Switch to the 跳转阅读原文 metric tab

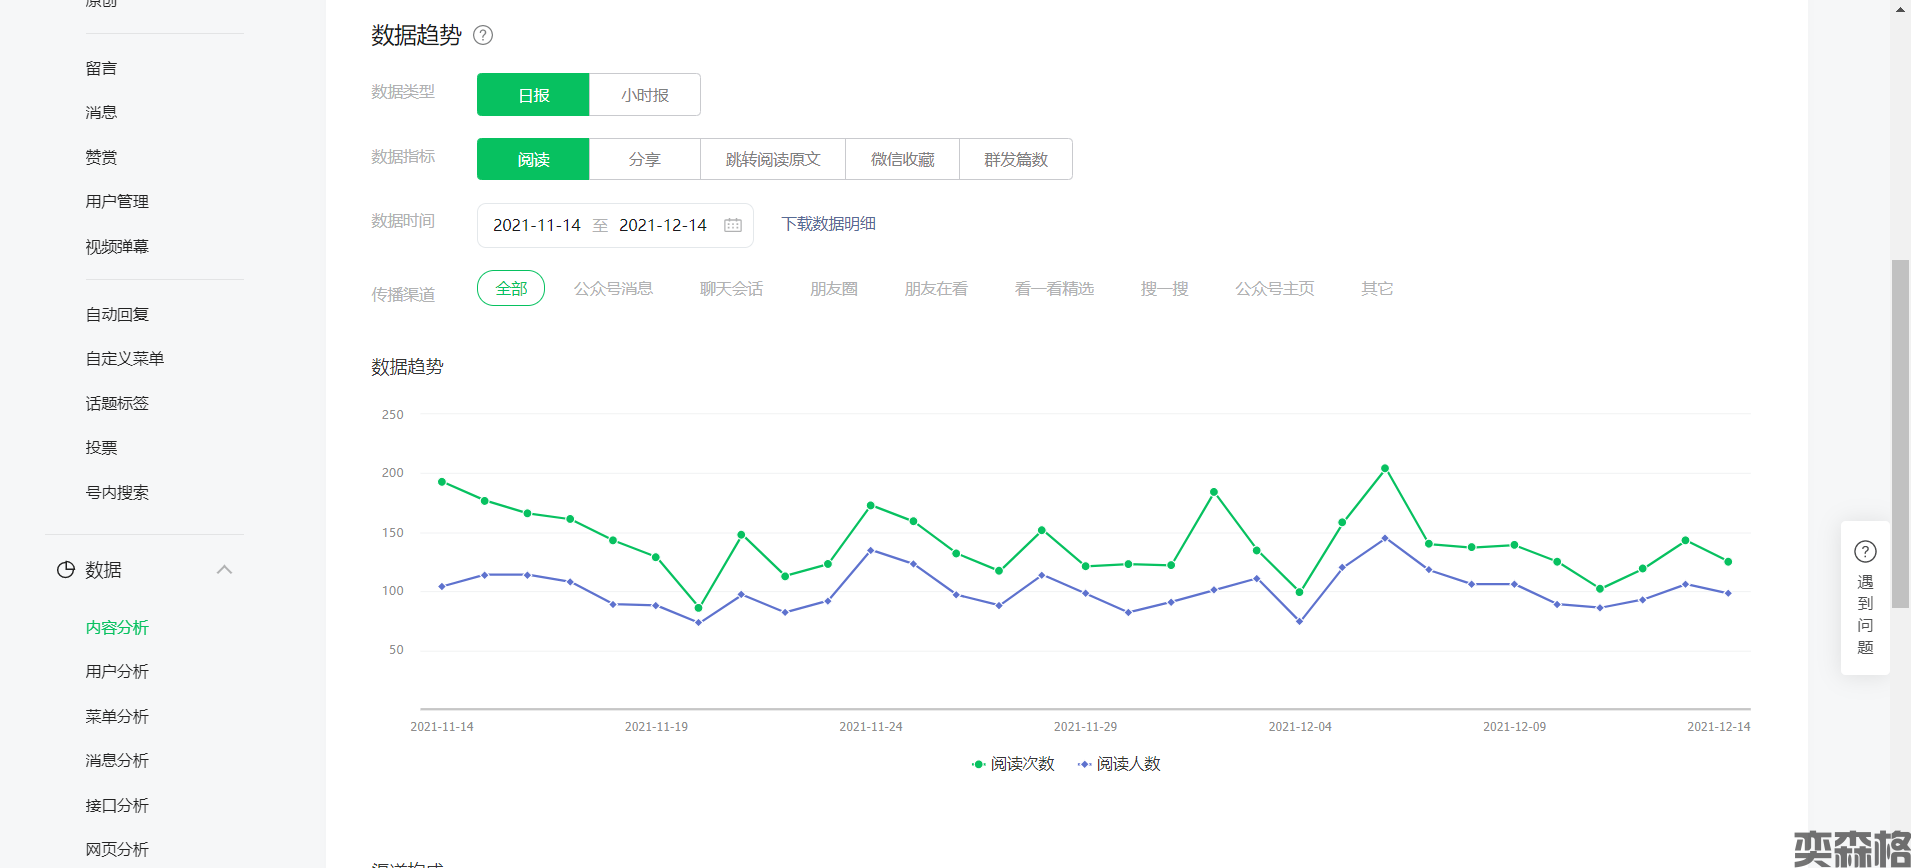click(772, 159)
